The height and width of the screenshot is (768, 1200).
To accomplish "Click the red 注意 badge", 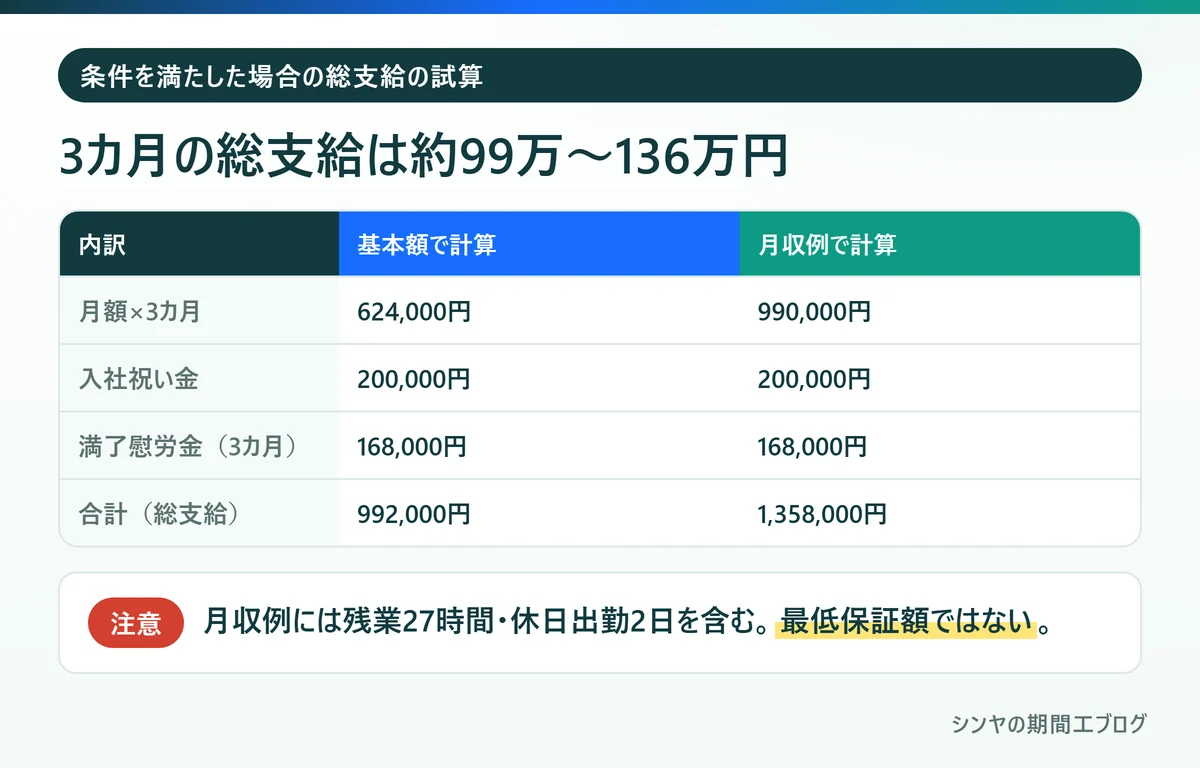I will click(x=136, y=623).
